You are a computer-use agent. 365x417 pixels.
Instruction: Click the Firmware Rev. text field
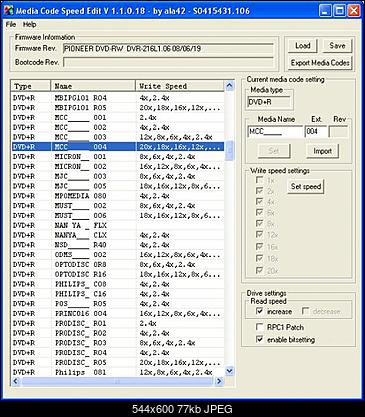pos(168,48)
